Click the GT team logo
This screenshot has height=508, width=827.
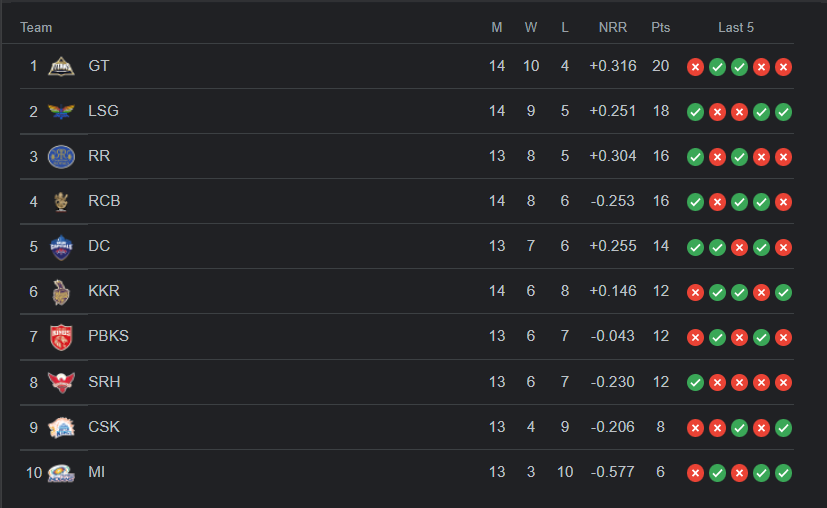click(x=62, y=66)
